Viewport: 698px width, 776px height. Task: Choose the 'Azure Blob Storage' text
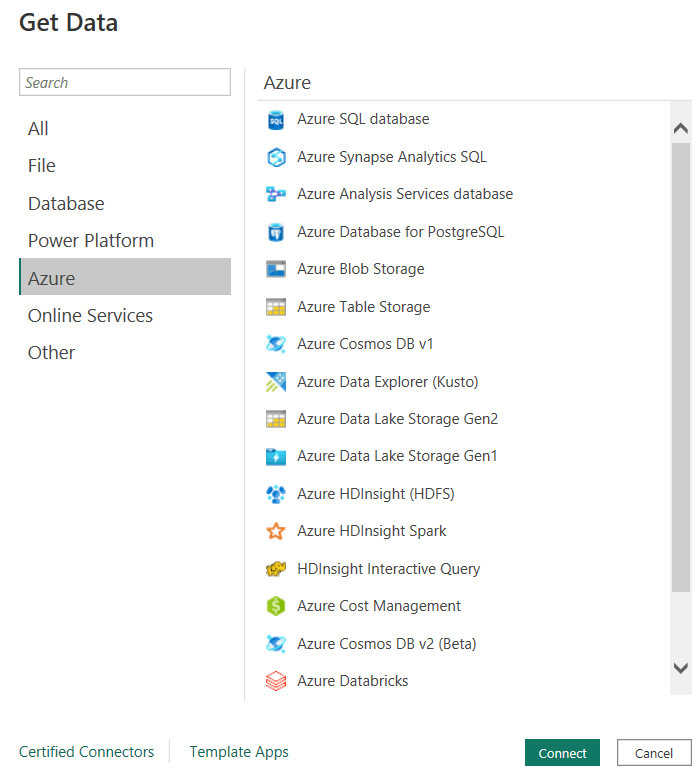coord(360,269)
